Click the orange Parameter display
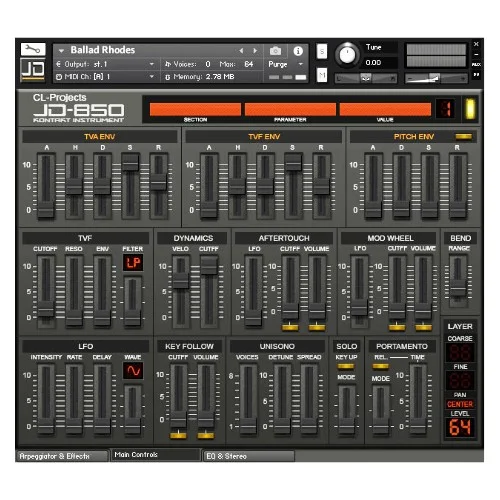Image resolution: width=500 pixels, height=500 pixels. pyautogui.click(x=290, y=109)
